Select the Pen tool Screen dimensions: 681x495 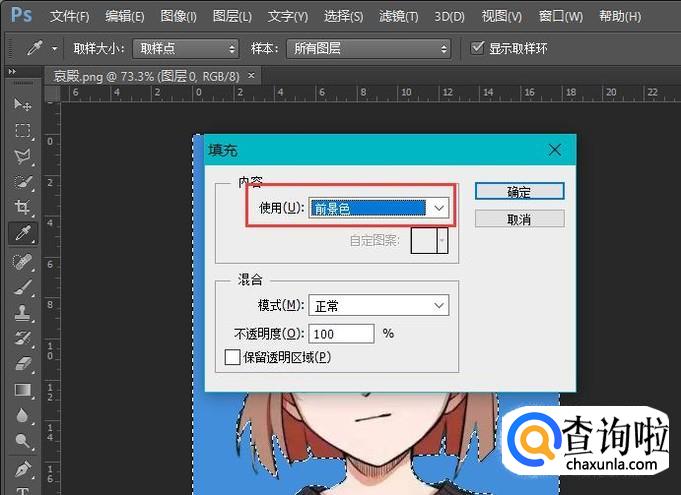coord(22,469)
